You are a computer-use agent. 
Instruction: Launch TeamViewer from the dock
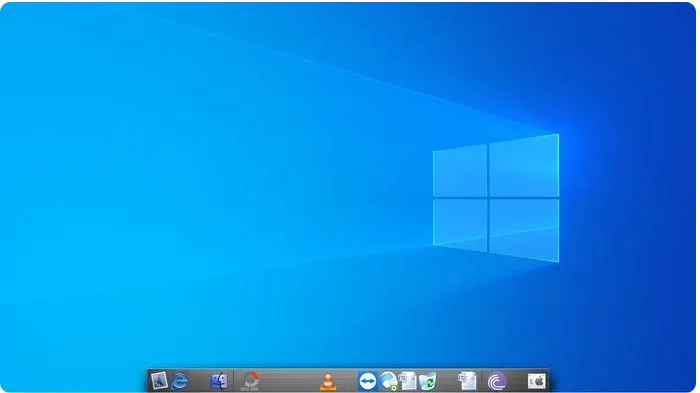(367, 381)
